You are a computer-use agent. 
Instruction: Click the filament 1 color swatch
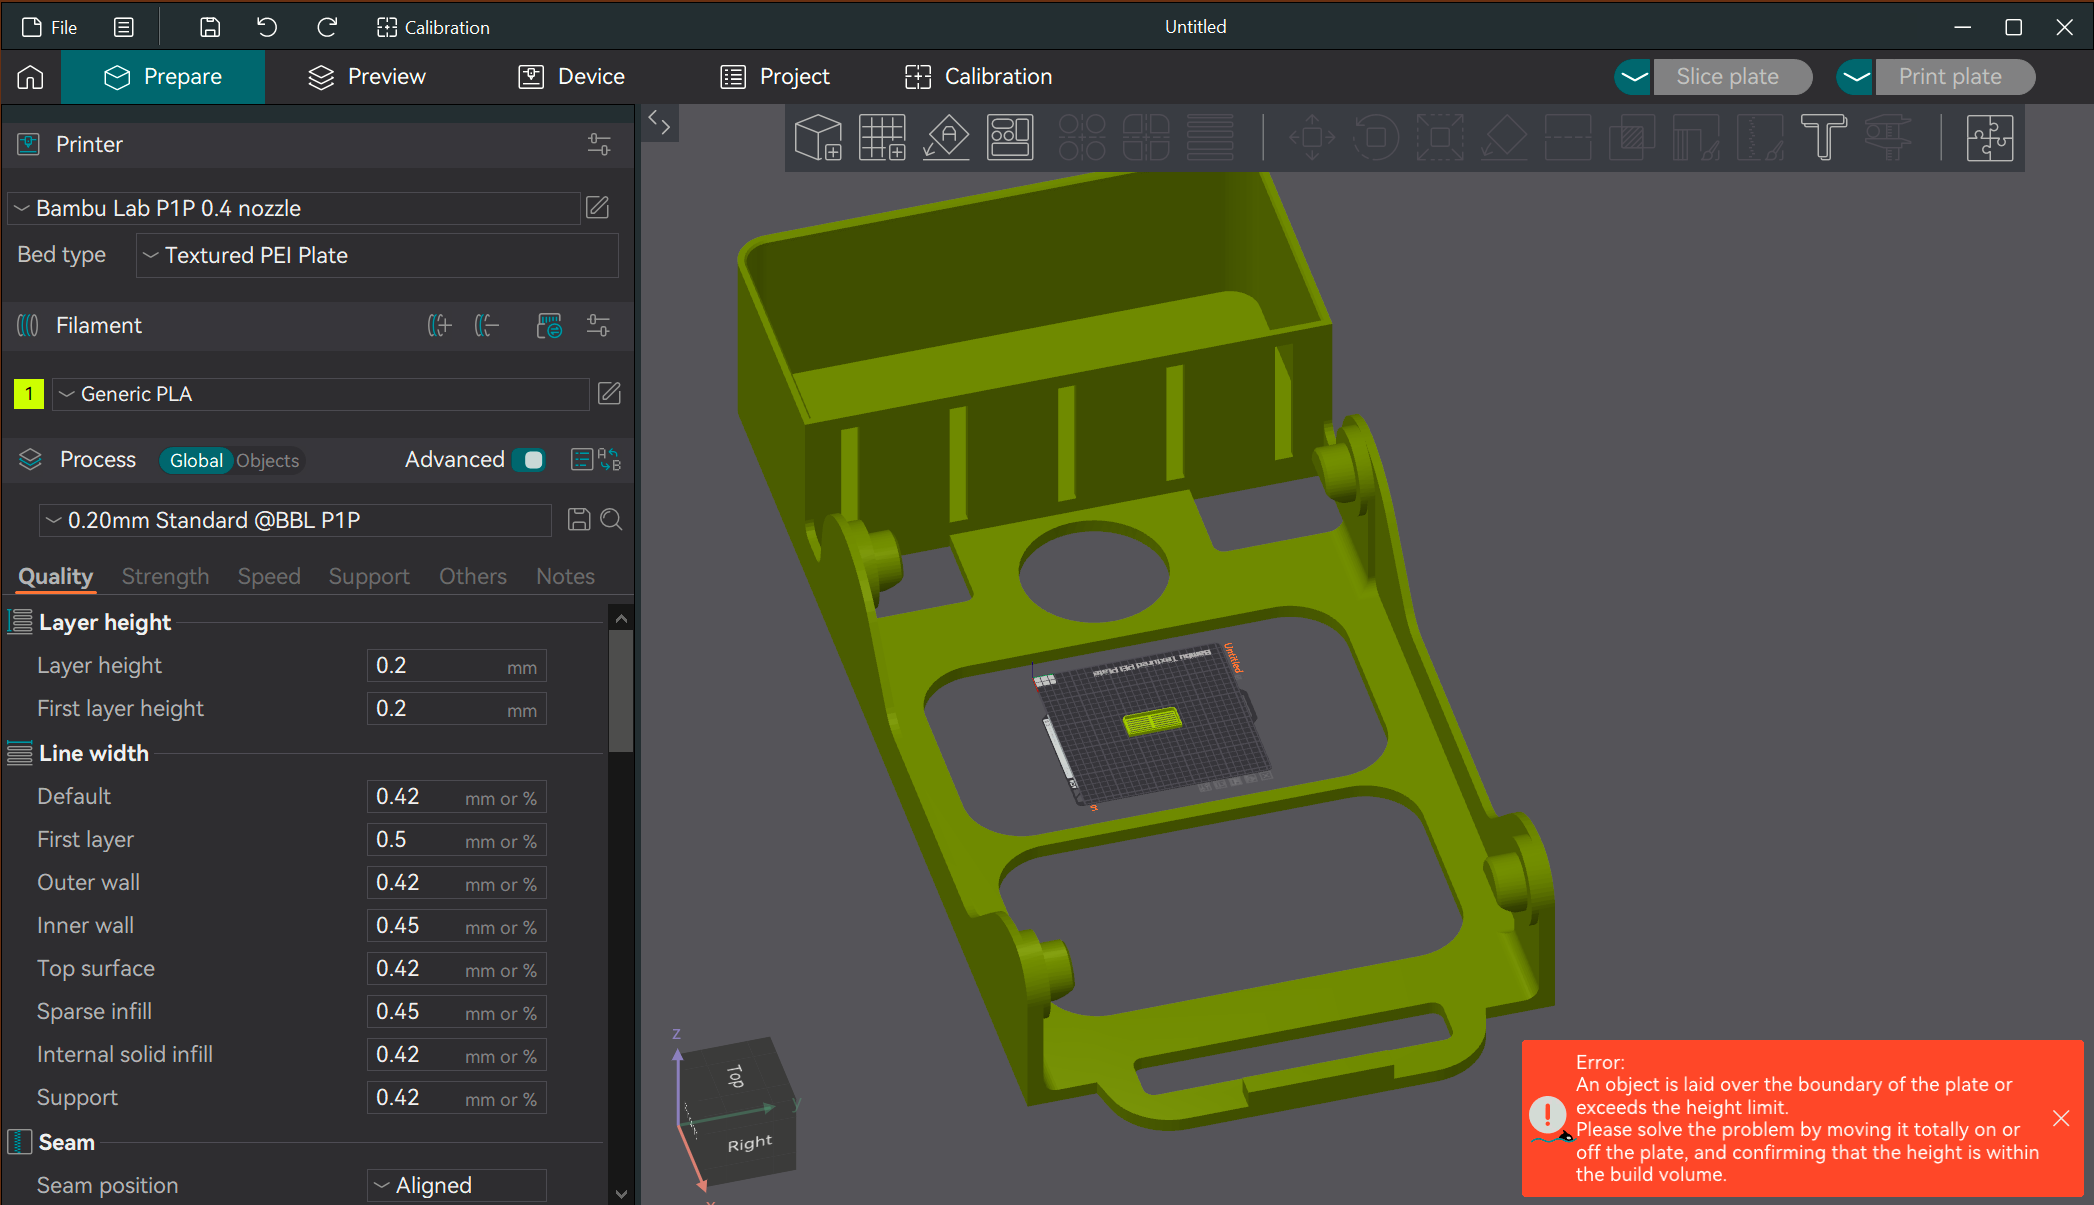click(29, 394)
